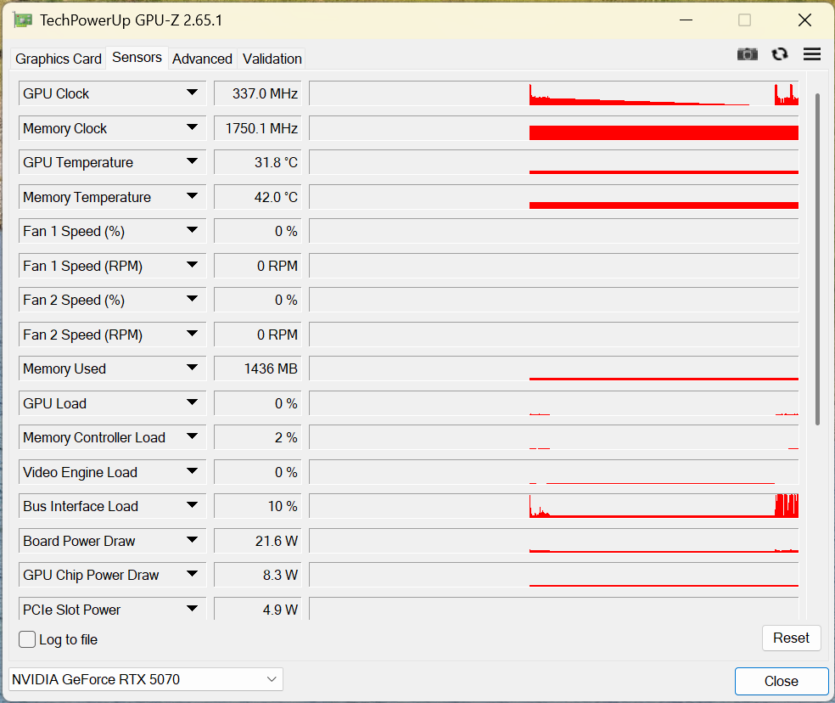The width and height of the screenshot is (835, 703).
Task: Expand the Memory Controller Load dropdown
Action: (x=192, y=437)
